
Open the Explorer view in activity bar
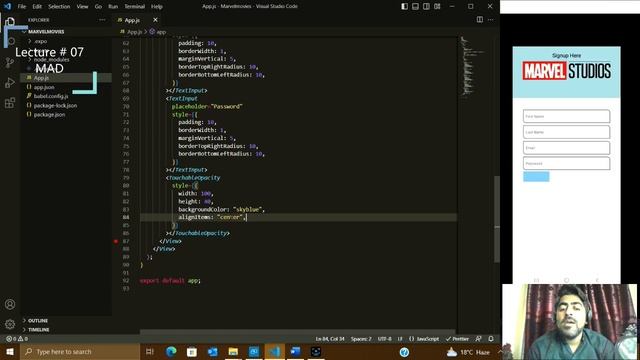point(10,22)
